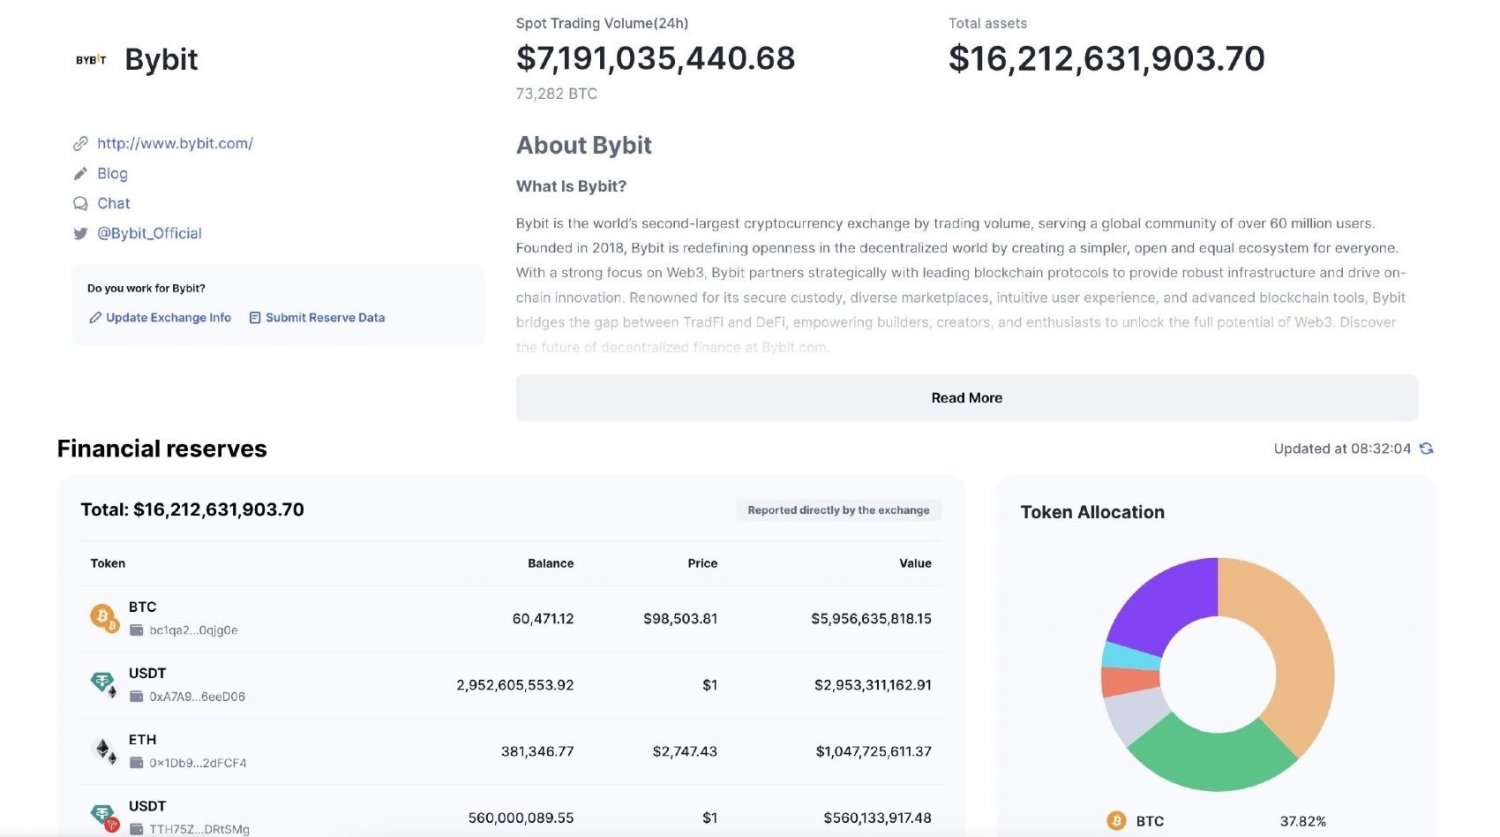Image resolution: width=1500 pixels, height=837 pixels.
Task: Click the Value column header
Action: (914, 564)
